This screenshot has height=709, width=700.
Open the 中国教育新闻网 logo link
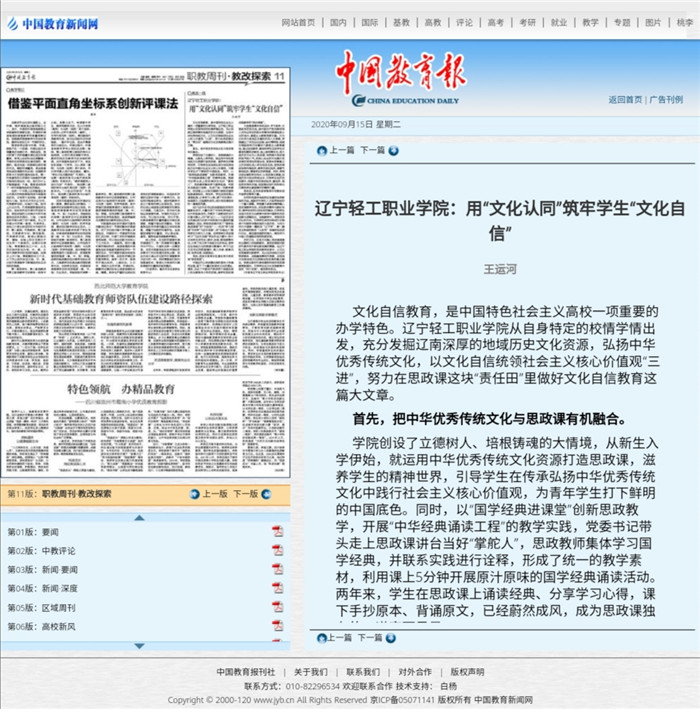(52, 23)
